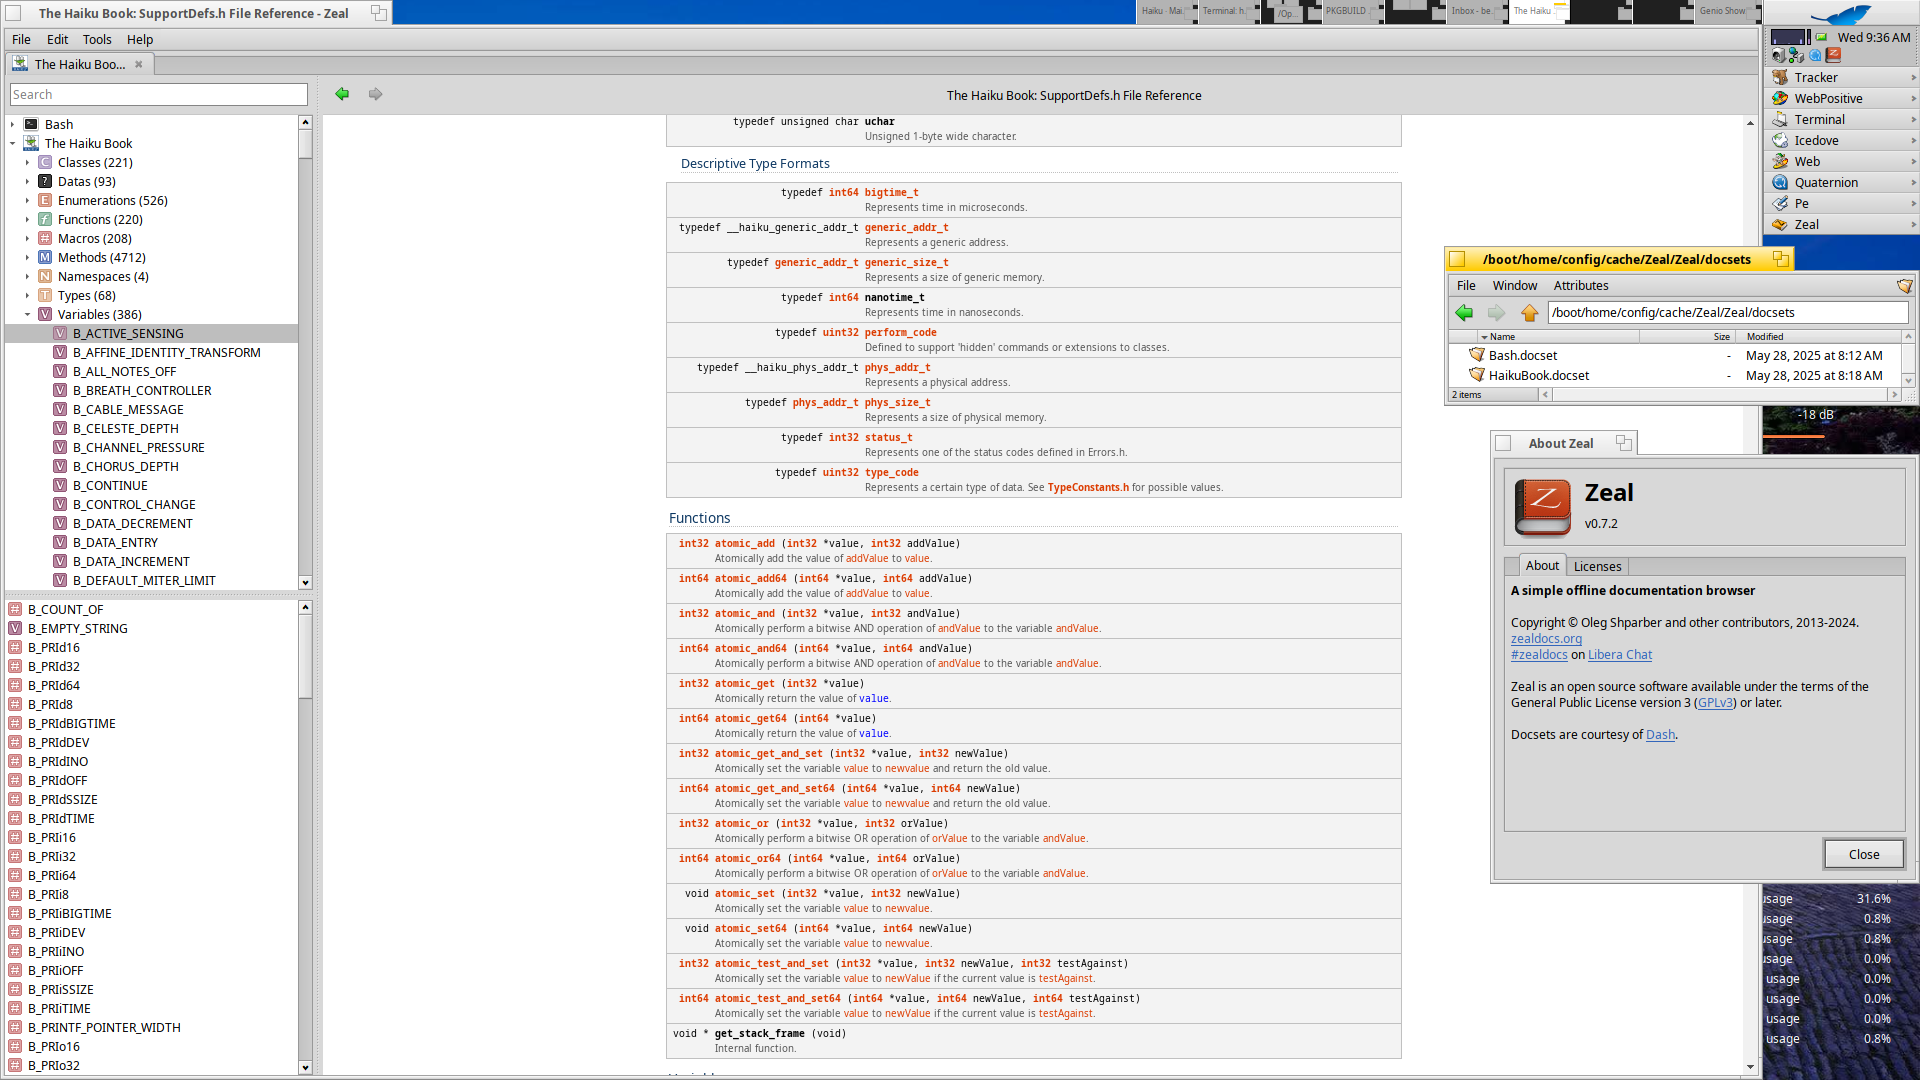Select B_PRINTF_POINTER_WIDTH in results list
This screenshot has width=1920, height=1080.
pos(104,1028)
